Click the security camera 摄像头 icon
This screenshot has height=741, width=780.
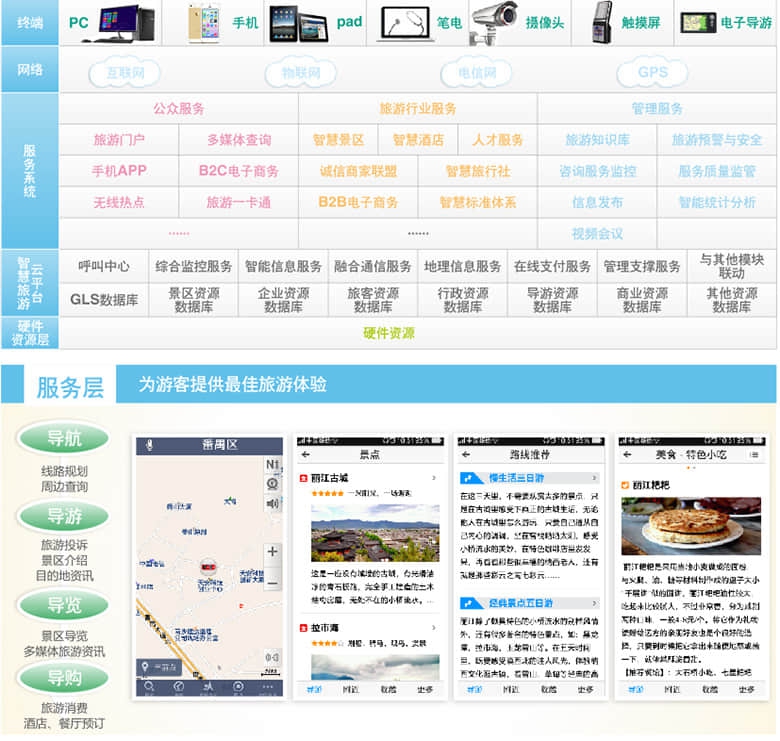[491, 21]
